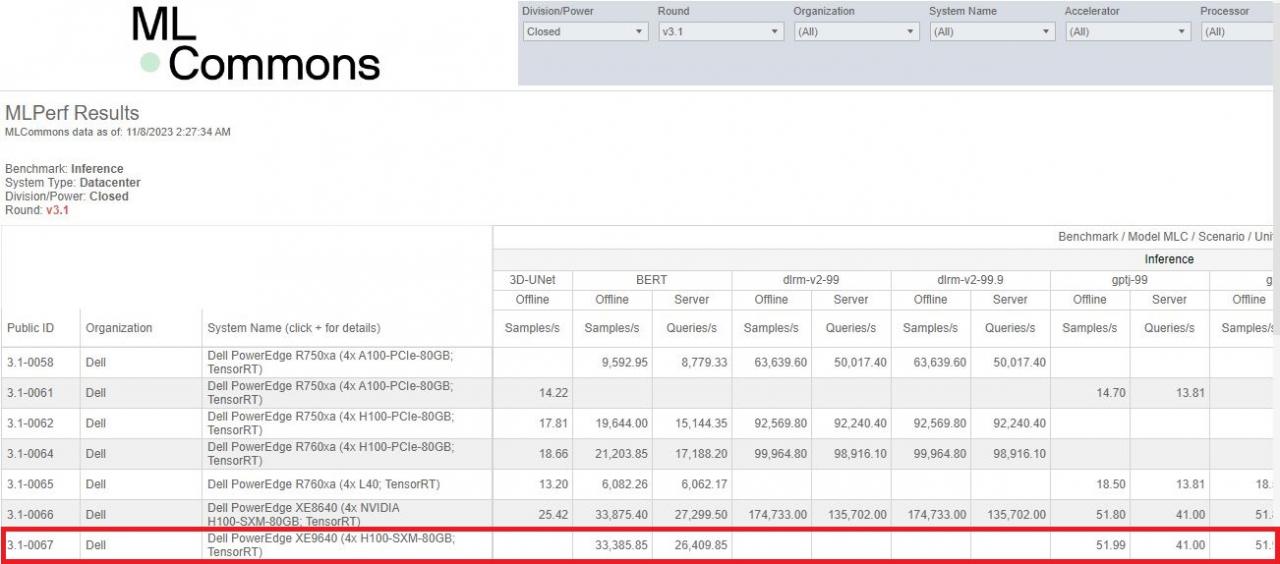The width and height of the screenshot is (1280, 564).
Task: Click the gptj-99 benchmark header
Action: (1129, 280)
